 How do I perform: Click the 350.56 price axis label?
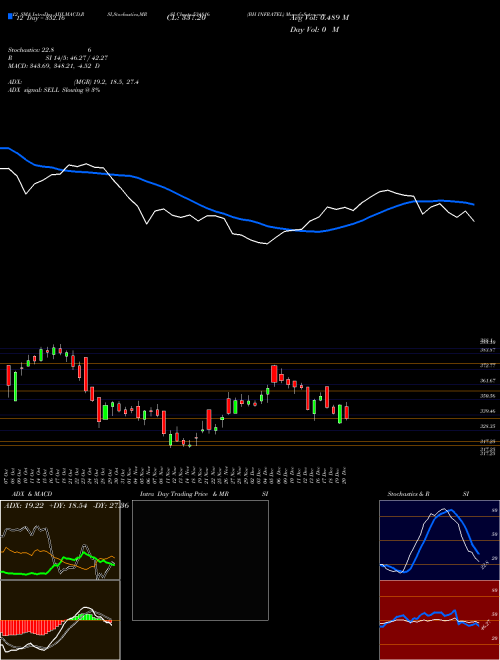point(489,396)
